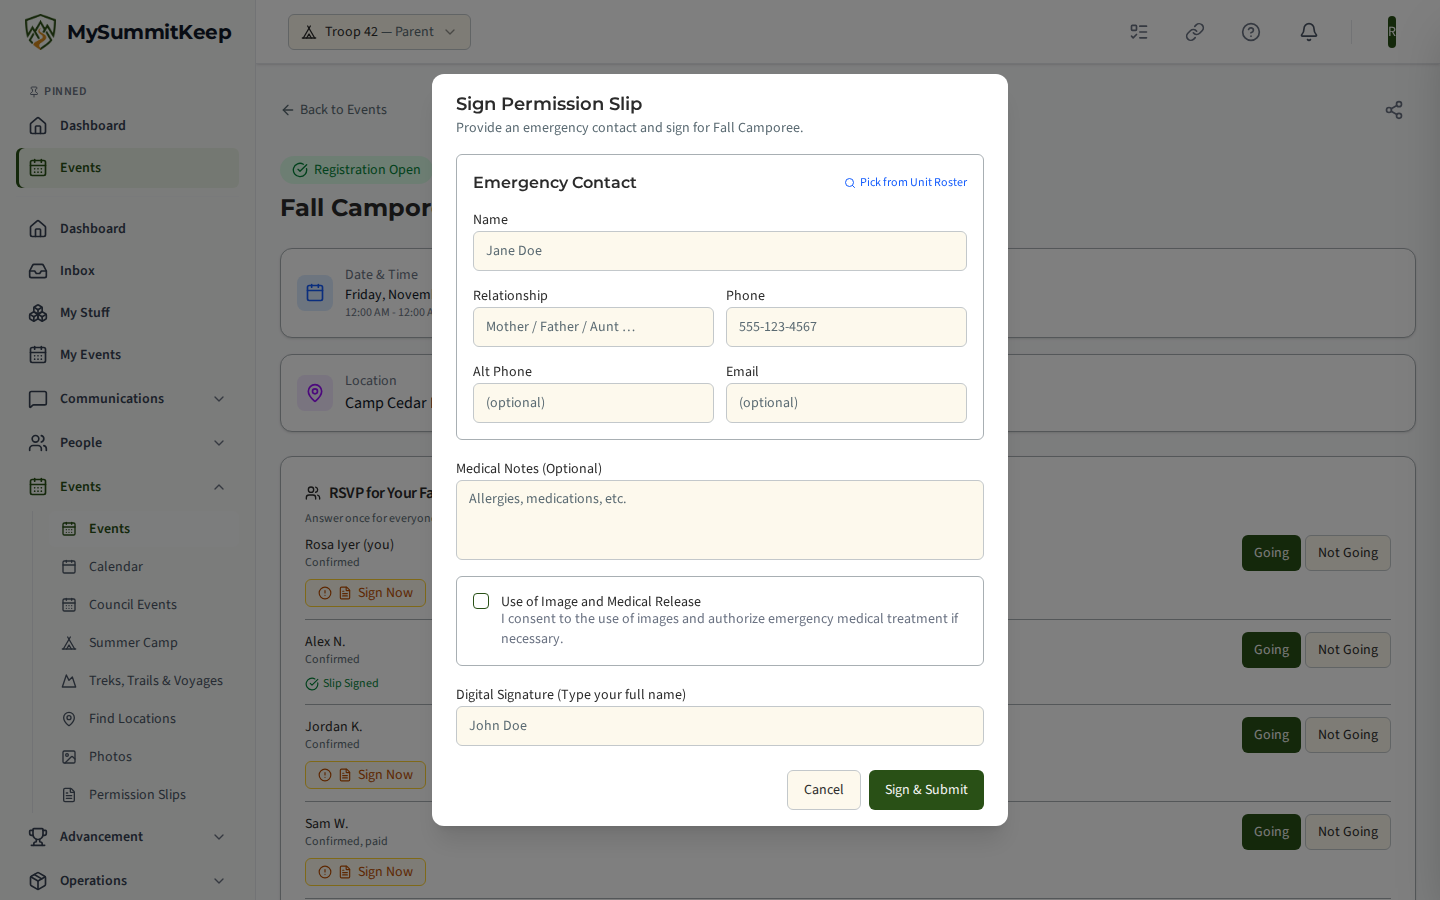Click the Treks, Trails & Voyages mountain icon
This screenshot has width=1440, height=900.
69,681
